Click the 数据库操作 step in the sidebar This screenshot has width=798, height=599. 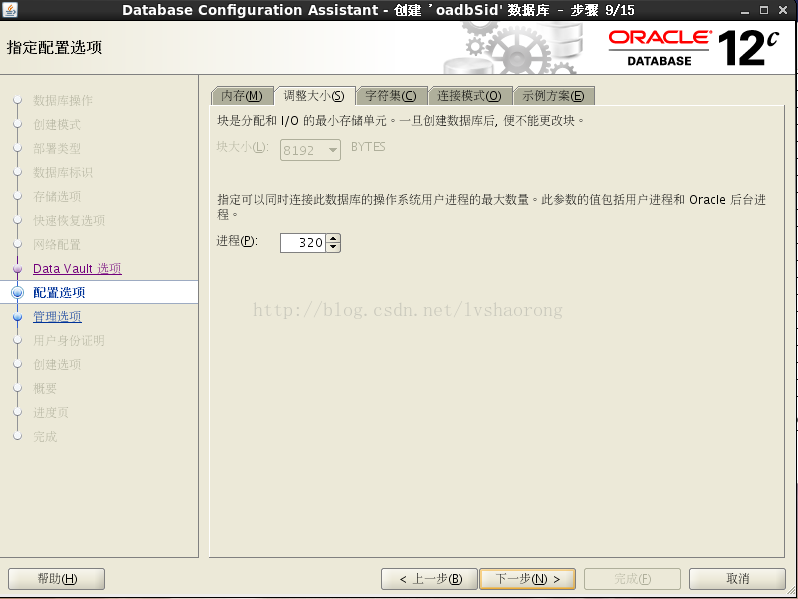click(63, 100)
